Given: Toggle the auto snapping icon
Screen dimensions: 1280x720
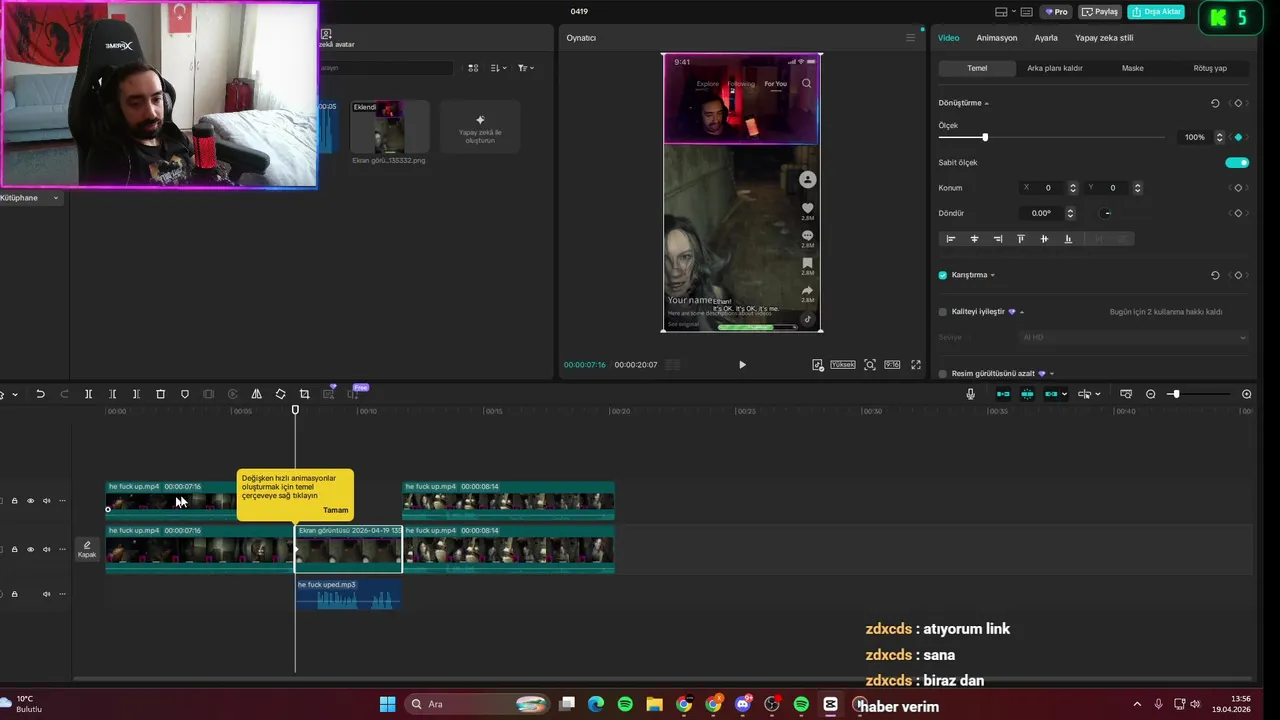Looking at the screenshot, I should (1027, 394).
